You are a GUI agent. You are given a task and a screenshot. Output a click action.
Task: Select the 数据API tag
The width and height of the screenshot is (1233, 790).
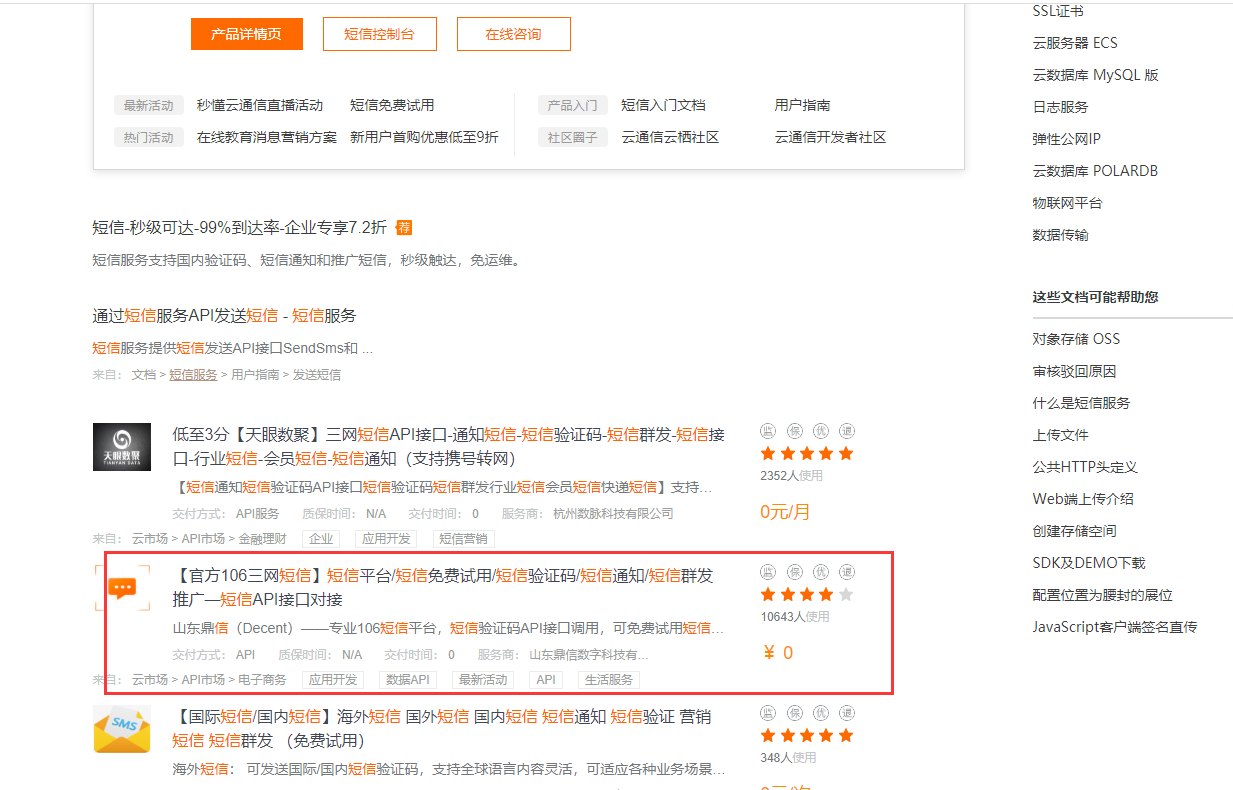point(408,680)
